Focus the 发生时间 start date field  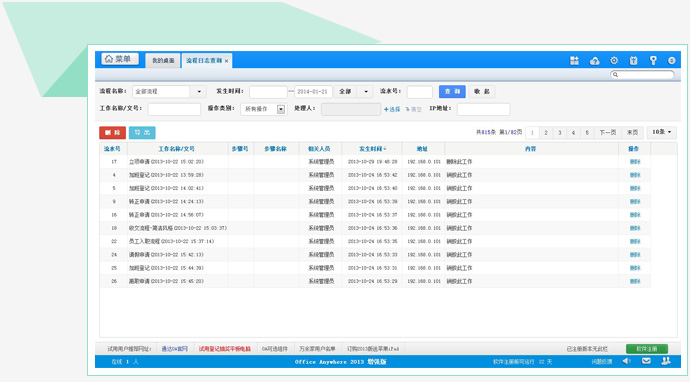point(268,92)
